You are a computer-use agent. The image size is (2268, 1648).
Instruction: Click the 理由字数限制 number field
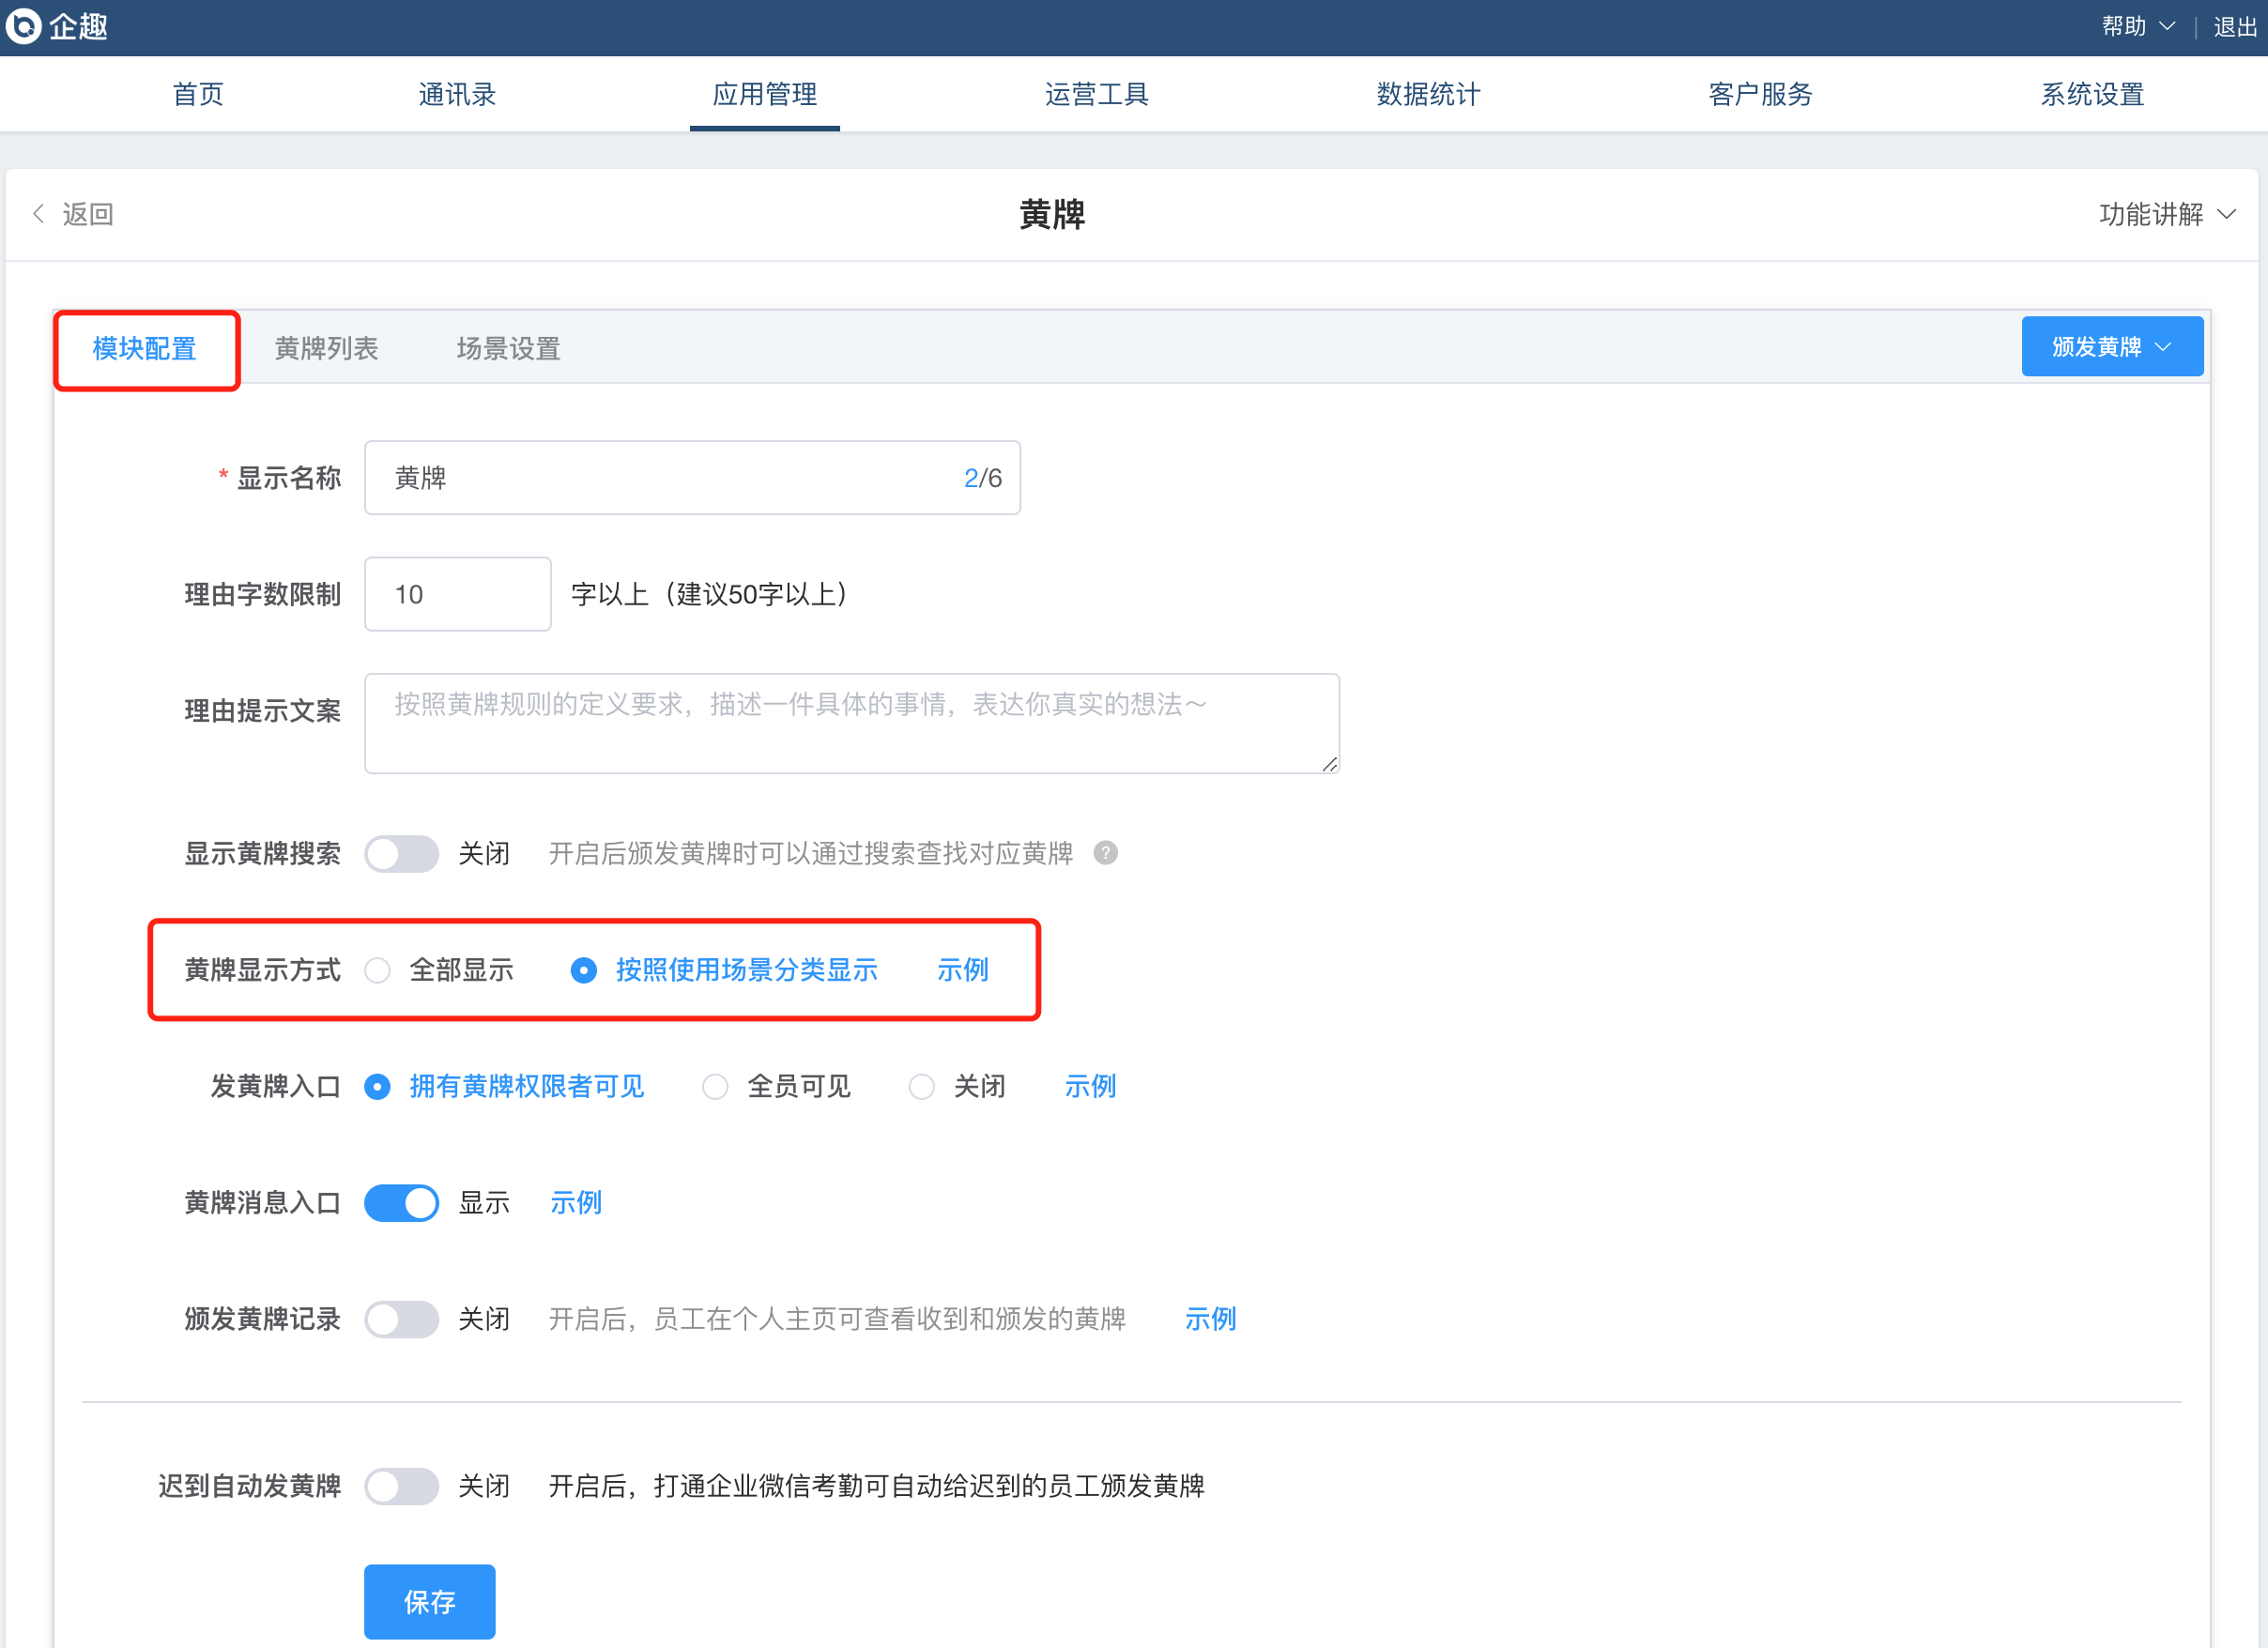pos(457,595)
